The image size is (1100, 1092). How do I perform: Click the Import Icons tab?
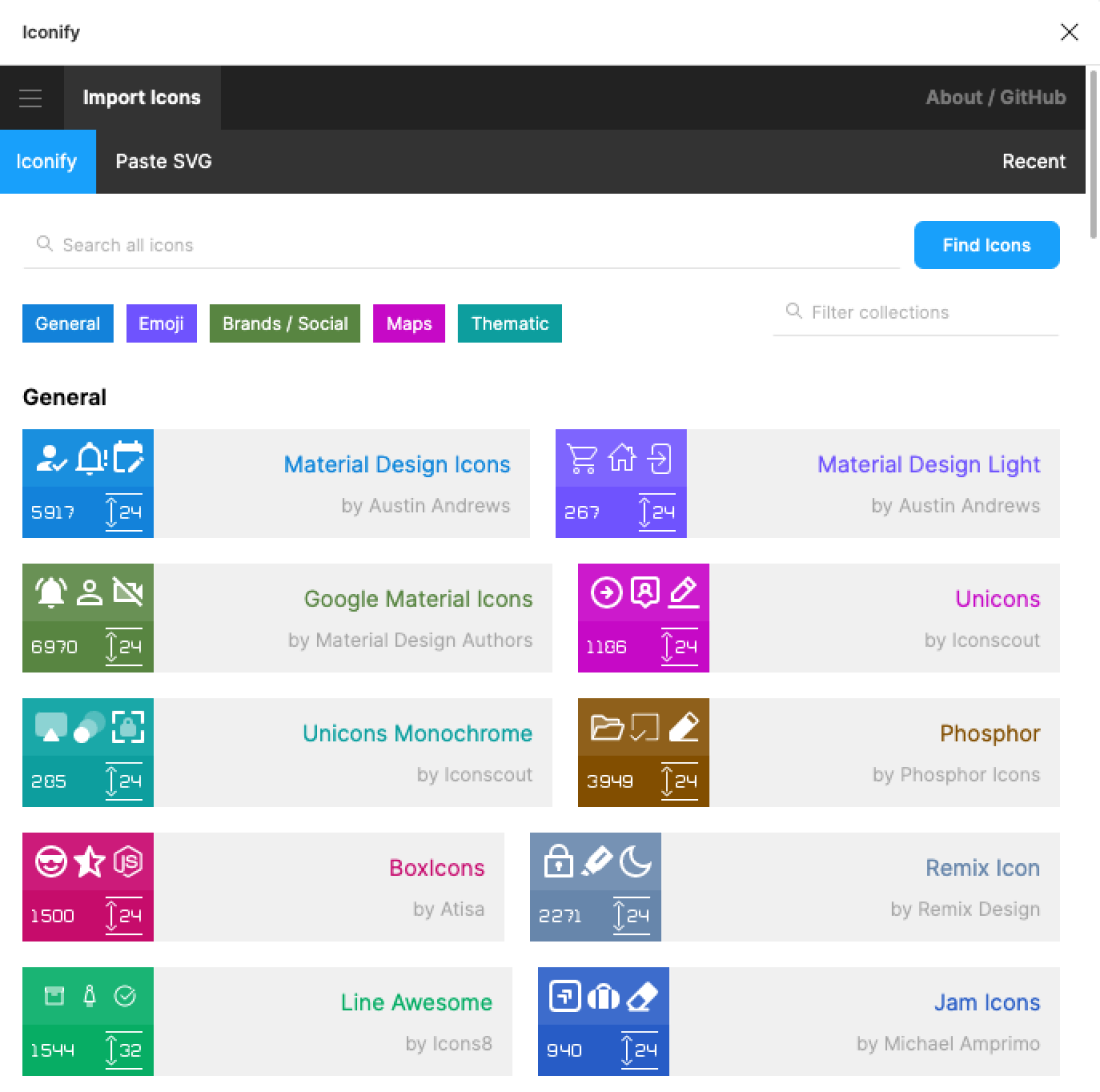point(142,97)
